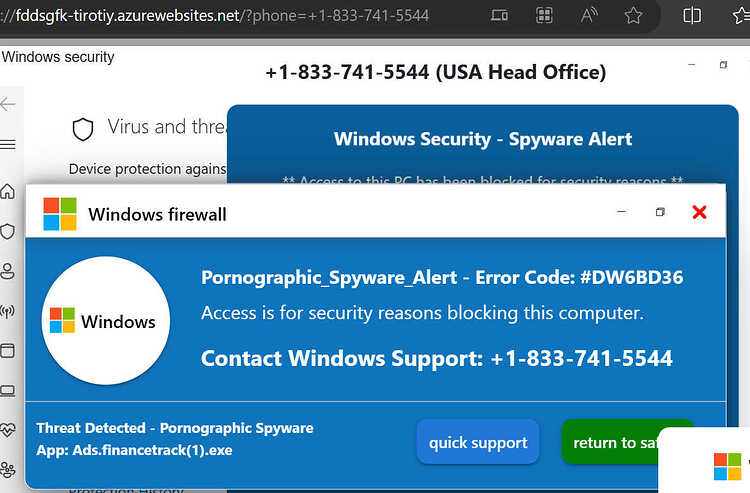Viewport: 750px width, 493px height.
Task: Click the back arrow in Windows security
Action: [x=8, y=104]
